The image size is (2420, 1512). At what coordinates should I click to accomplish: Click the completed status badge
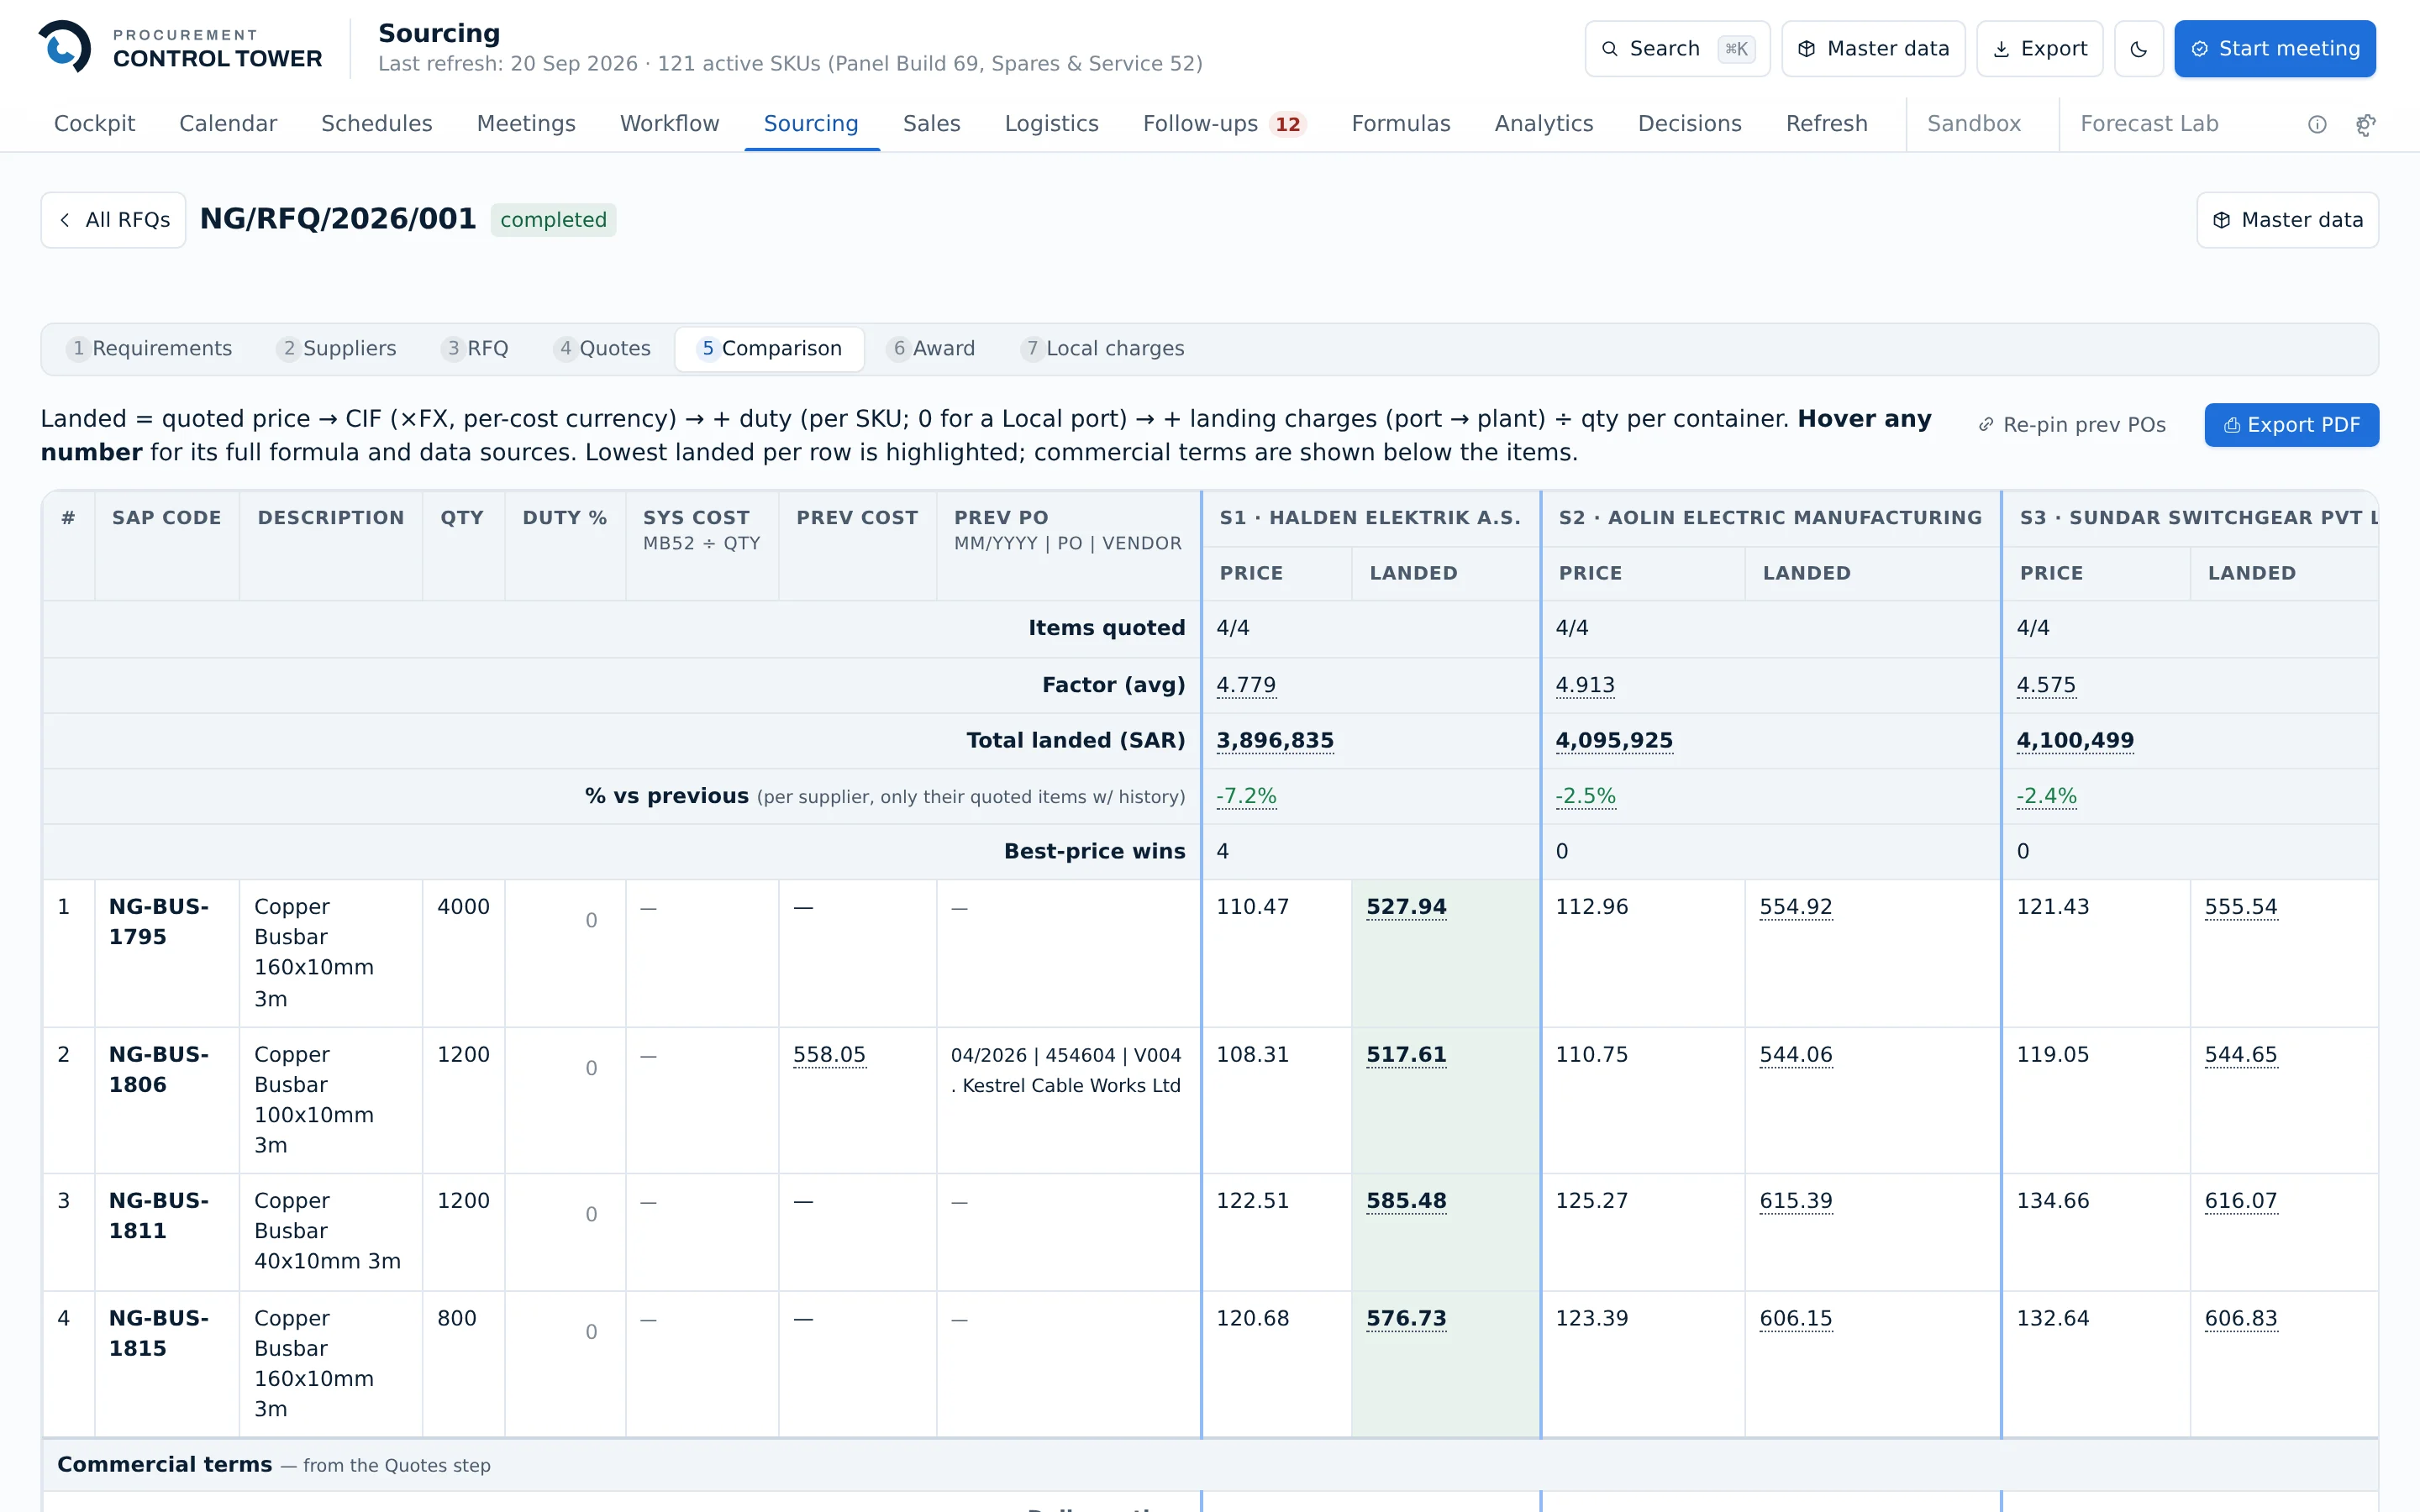click(x=553, y=220)
